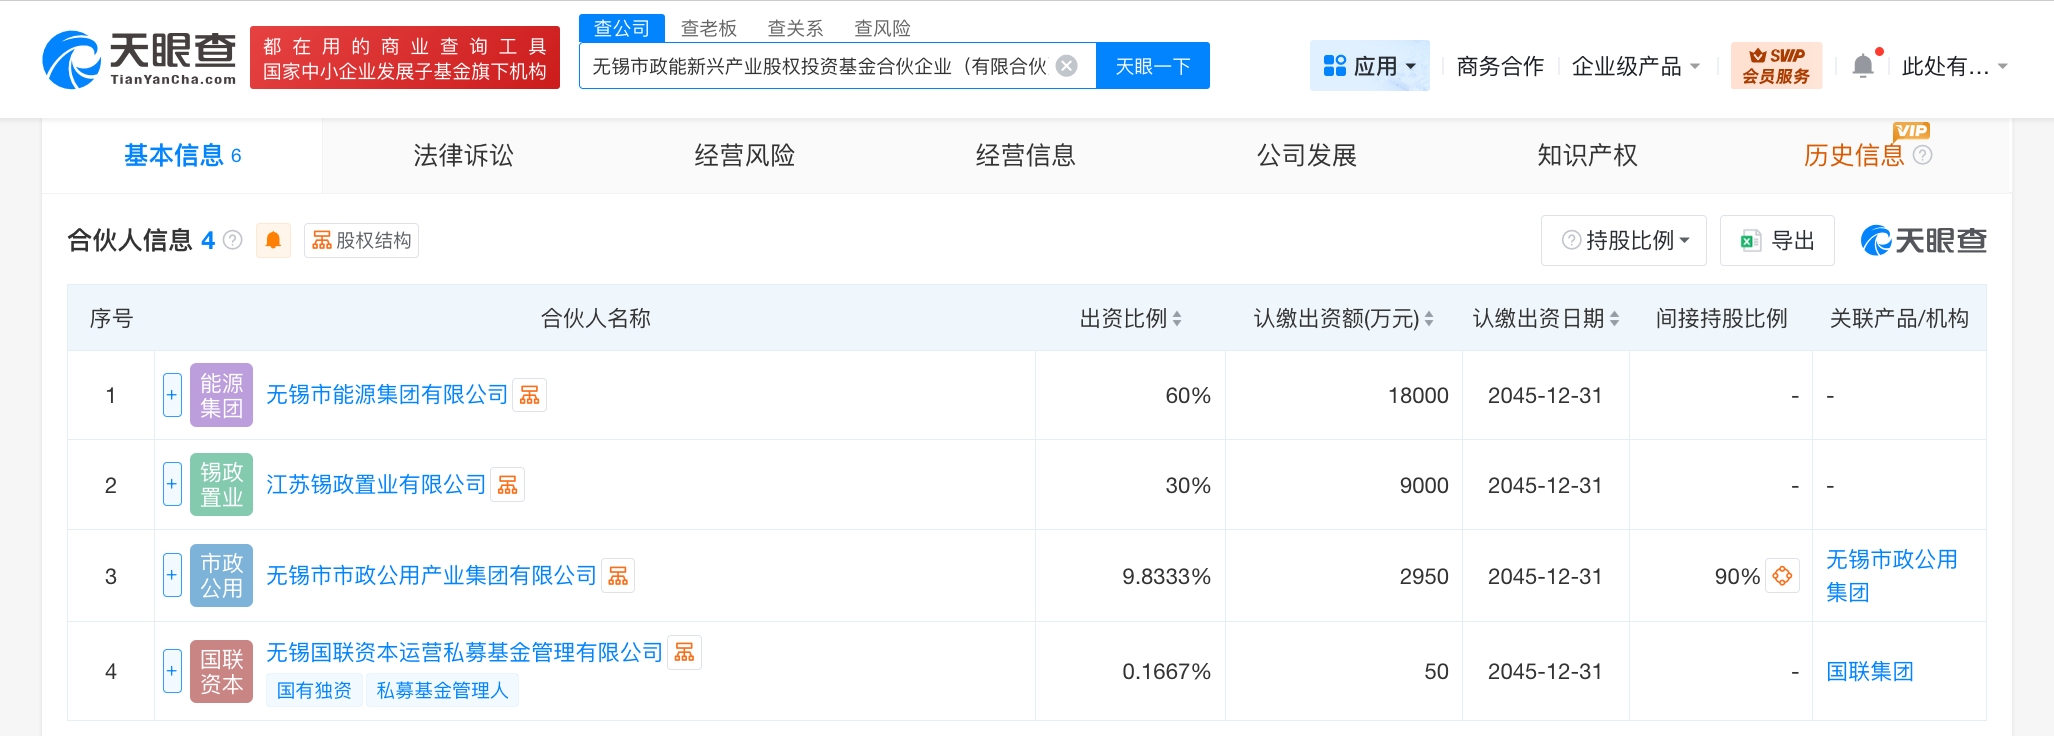Click the TianYanCha home logo
Image resolution: width=2054 pixels, height=736 pixels.
(x=140, y=58)
